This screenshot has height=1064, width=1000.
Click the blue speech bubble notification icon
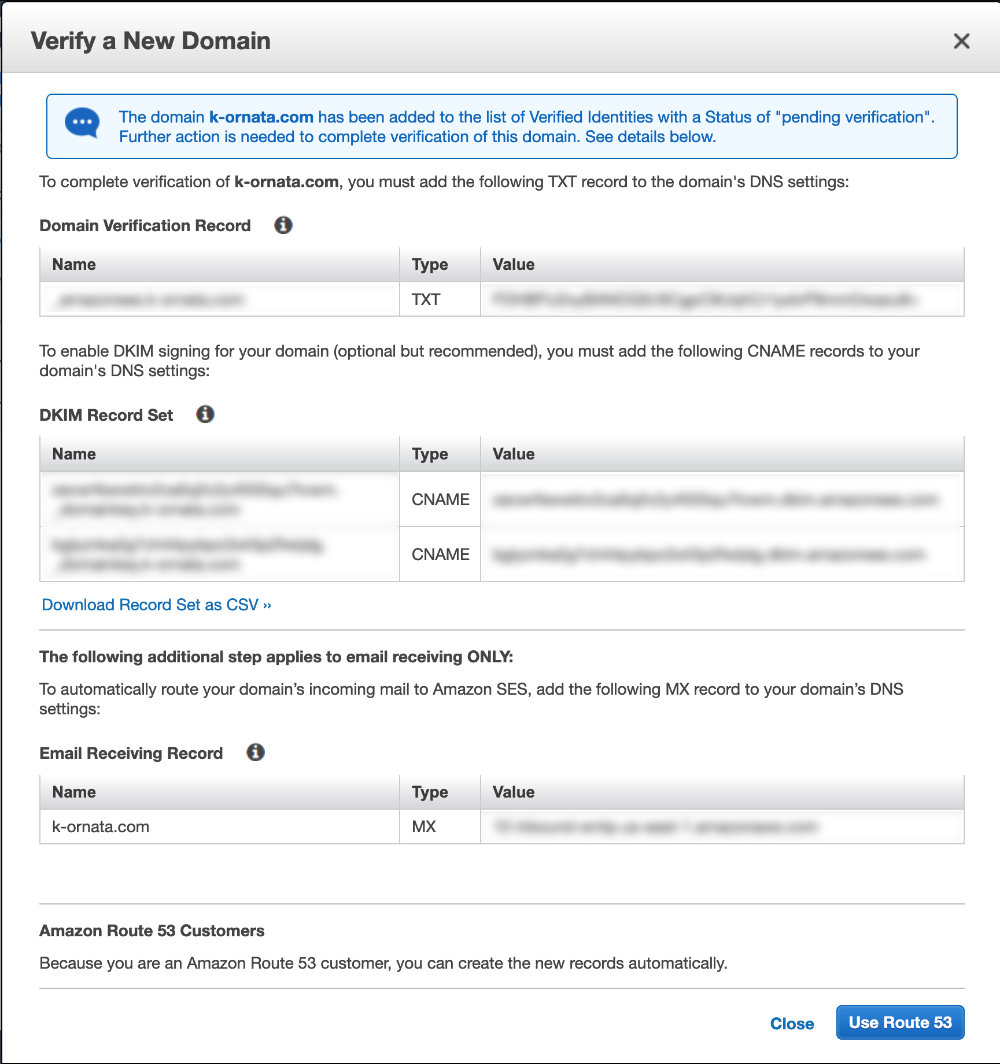[82, 124]
